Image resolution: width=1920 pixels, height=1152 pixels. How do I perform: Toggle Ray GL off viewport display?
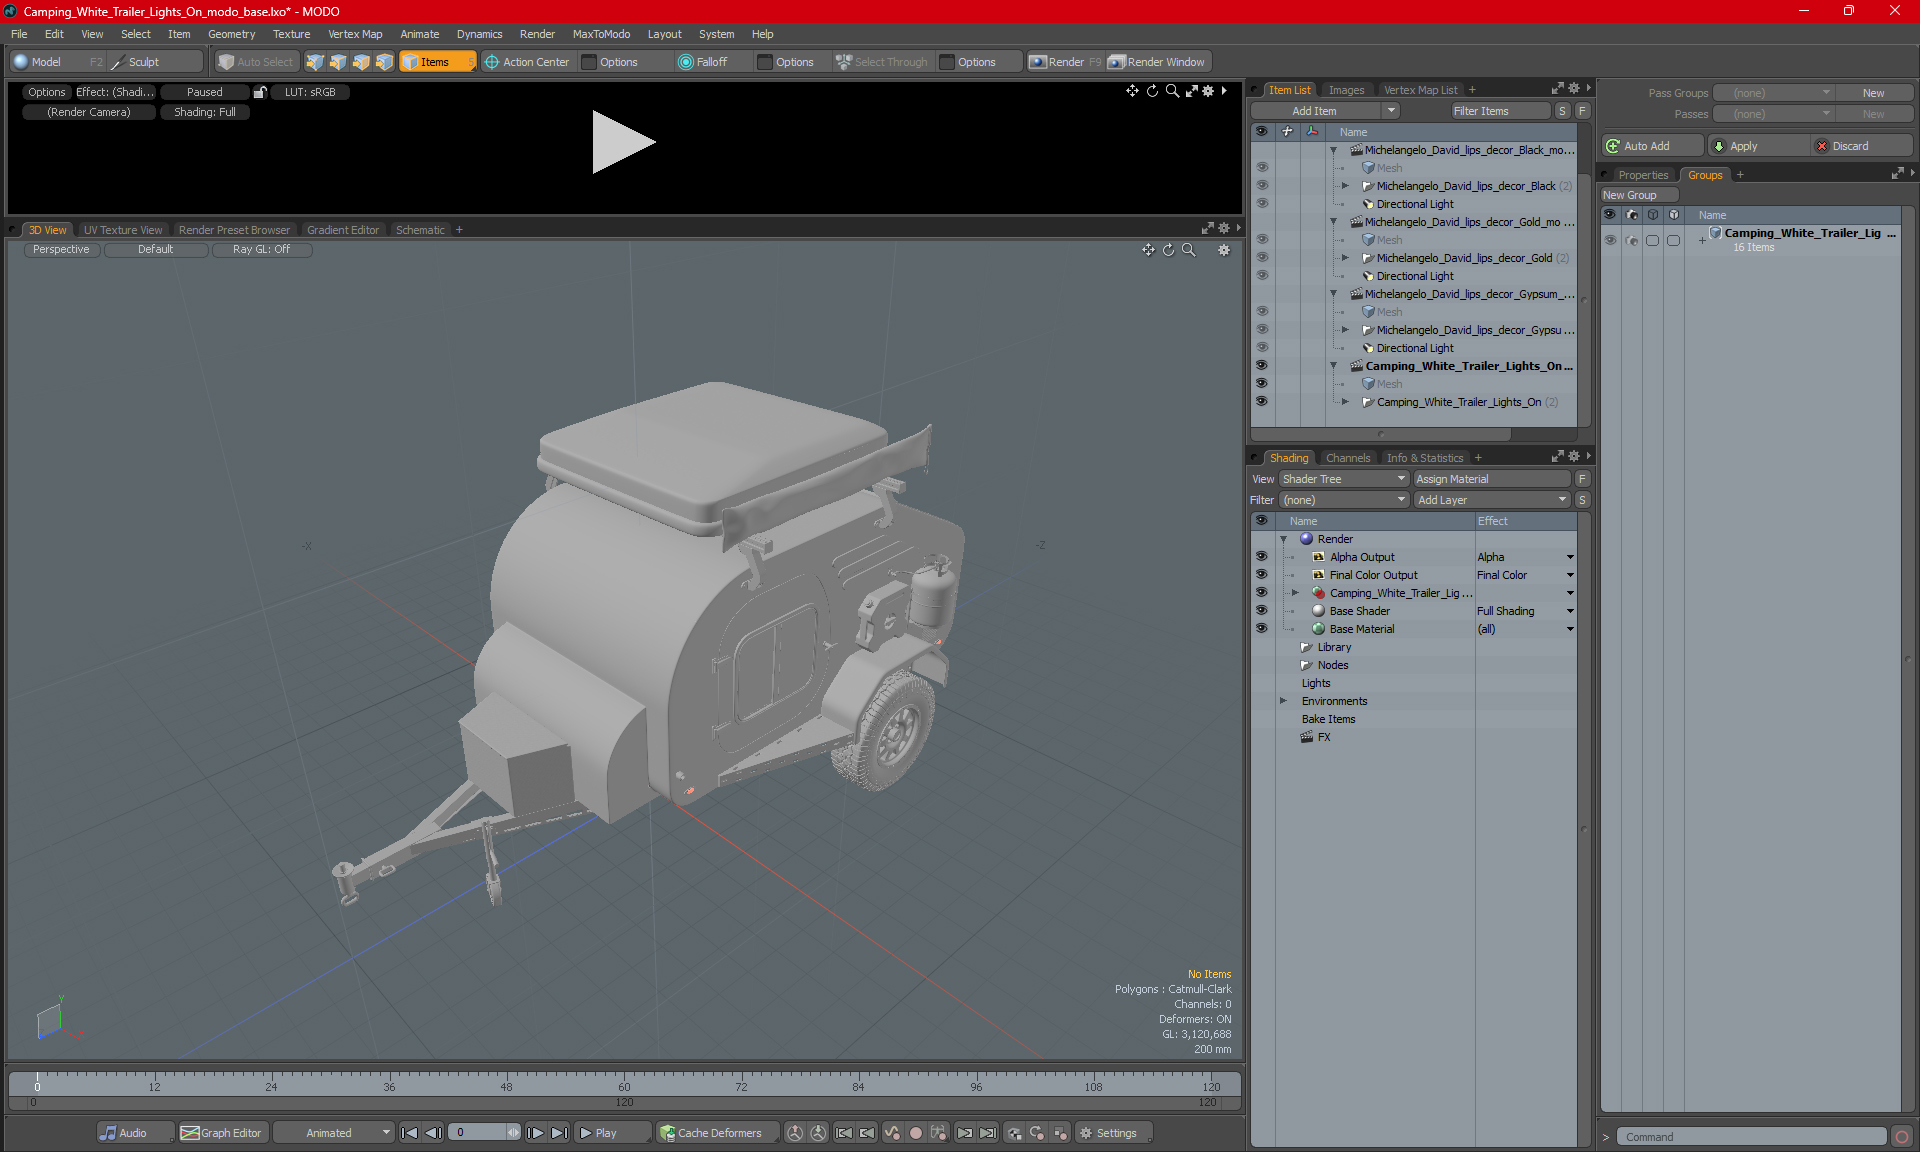tap(261, 250)
